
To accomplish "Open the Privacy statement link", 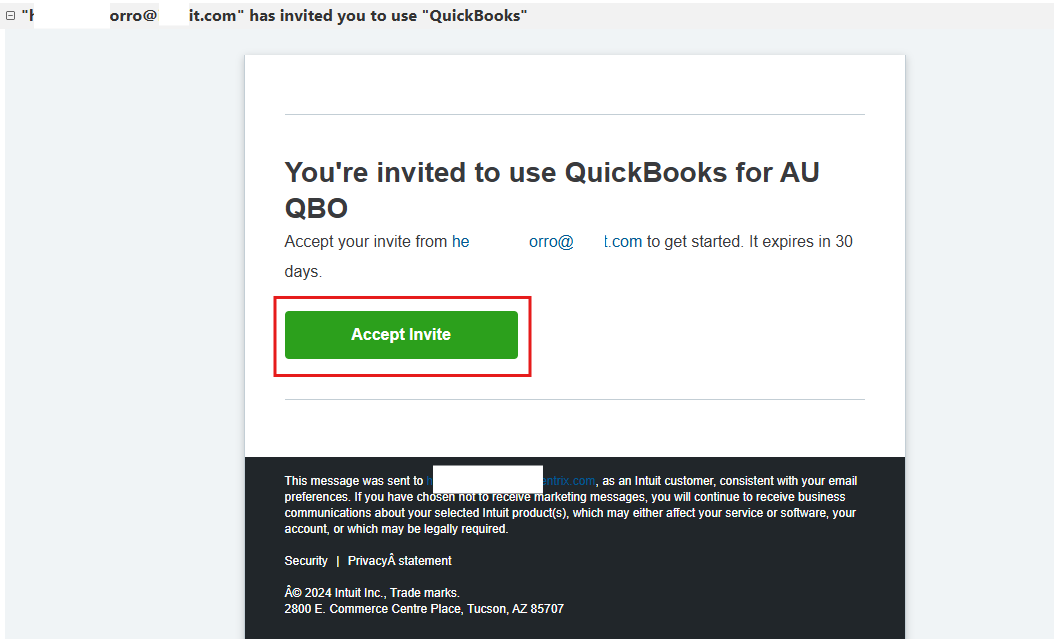I will pyautogui.click(x=399, y=561).
